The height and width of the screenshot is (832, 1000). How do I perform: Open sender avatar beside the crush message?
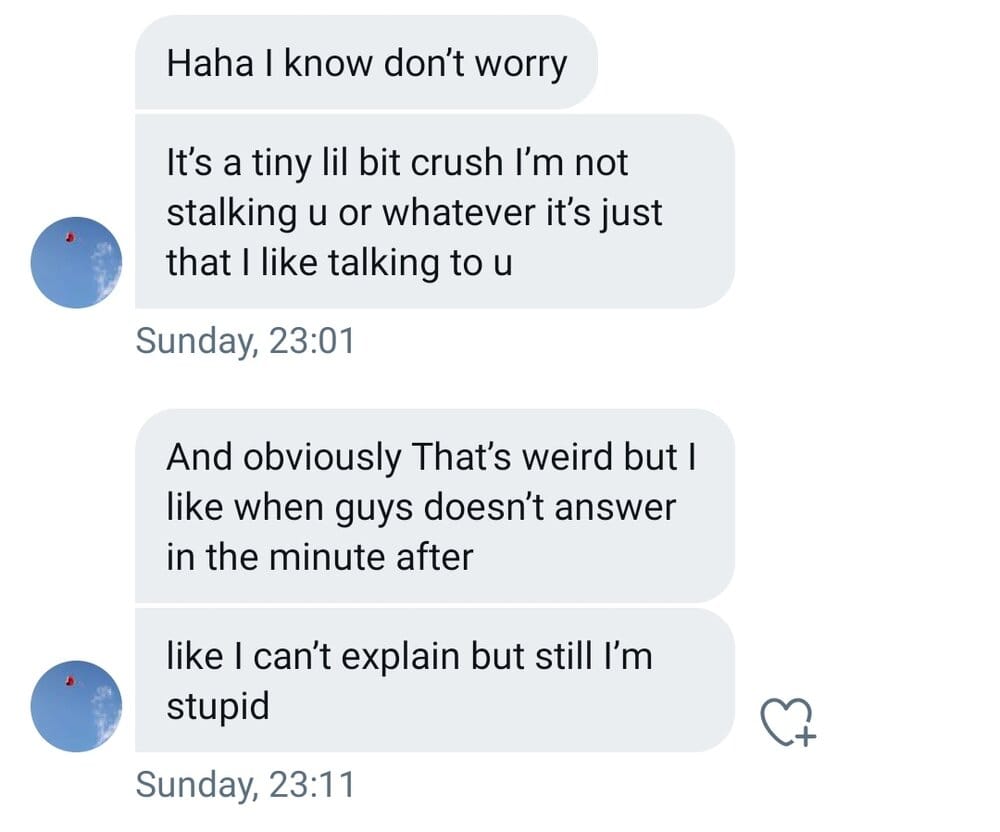tap(77, 262)
